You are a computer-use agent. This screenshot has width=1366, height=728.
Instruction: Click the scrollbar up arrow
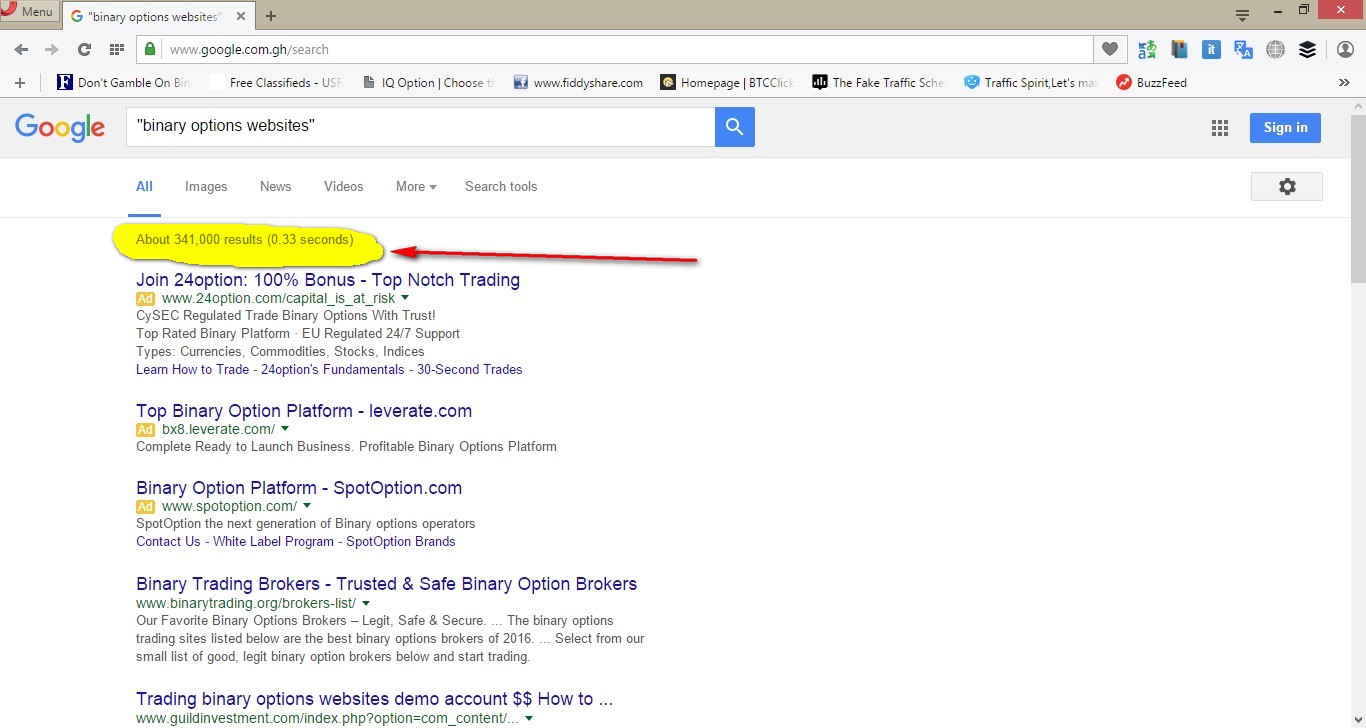(1358, 106)
